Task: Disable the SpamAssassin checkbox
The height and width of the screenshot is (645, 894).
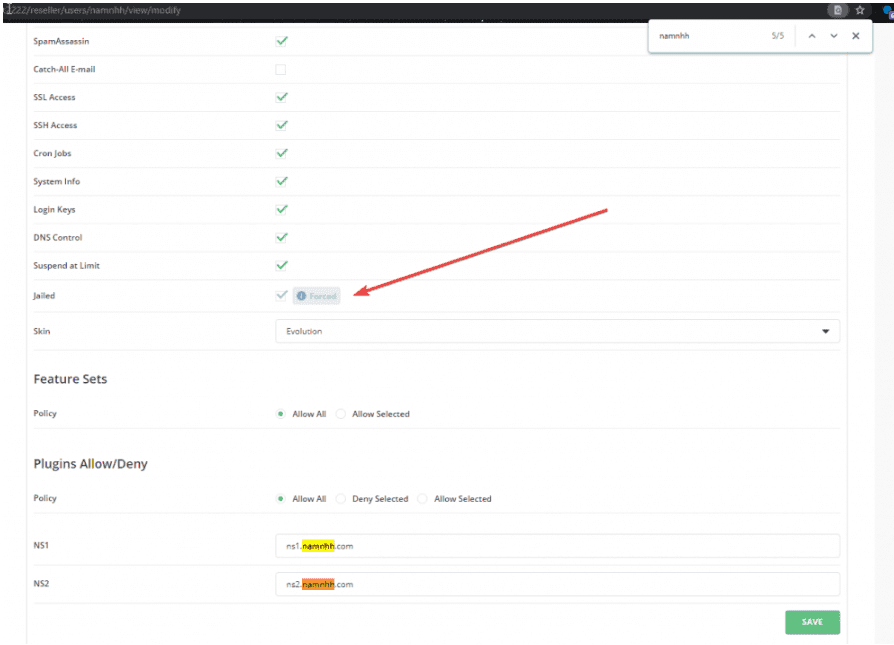Action: 281,42
